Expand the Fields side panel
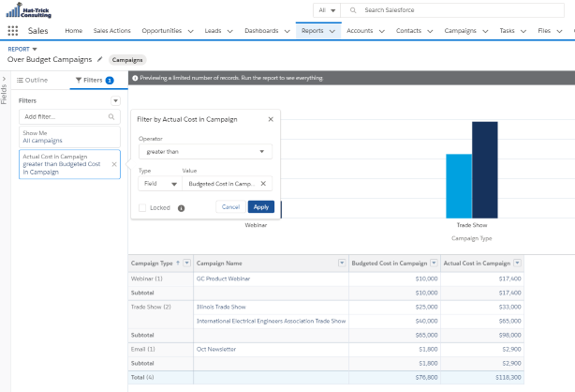This screenshot has height=392, width=575. coord(4,79)
